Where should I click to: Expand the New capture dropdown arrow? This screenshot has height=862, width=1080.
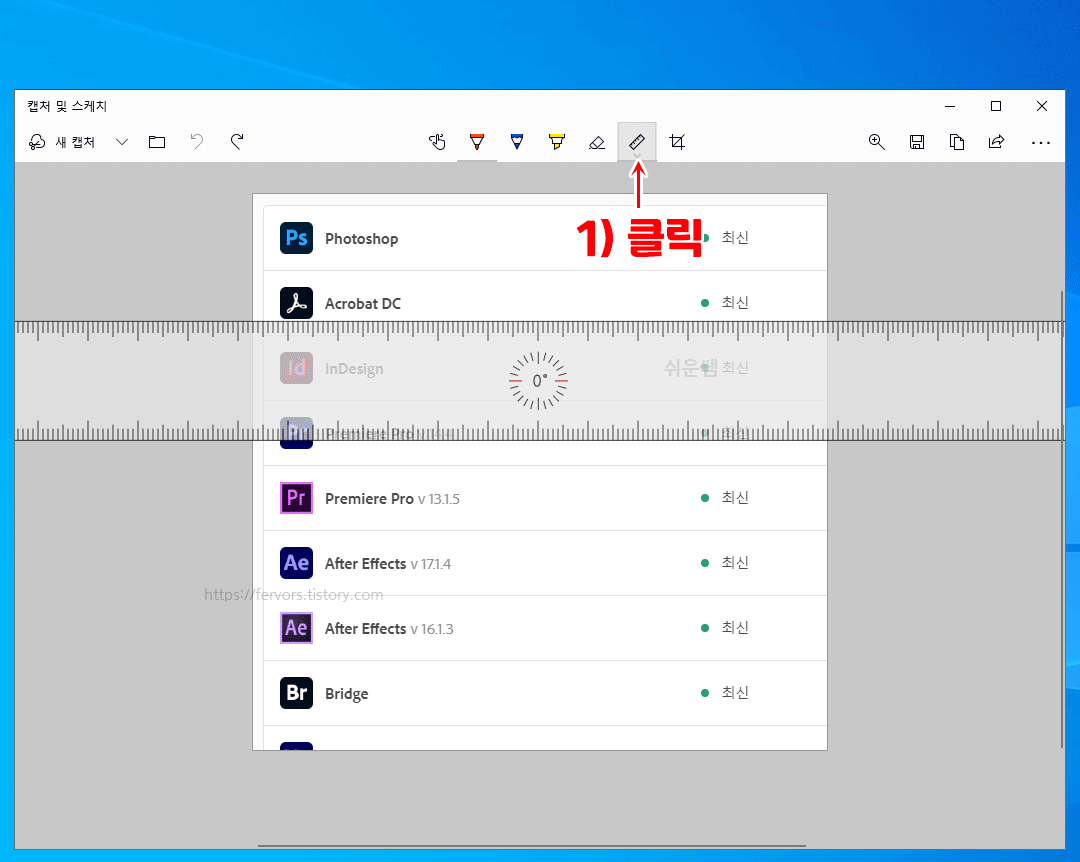pos(122,142)
